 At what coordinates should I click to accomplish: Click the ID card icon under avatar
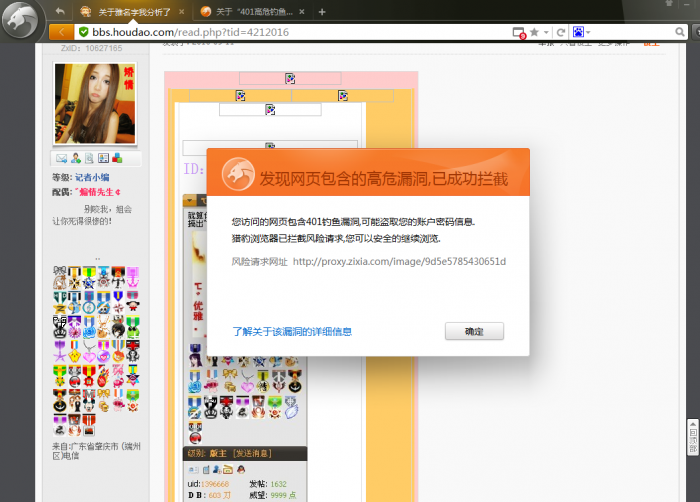coord(103,158)
